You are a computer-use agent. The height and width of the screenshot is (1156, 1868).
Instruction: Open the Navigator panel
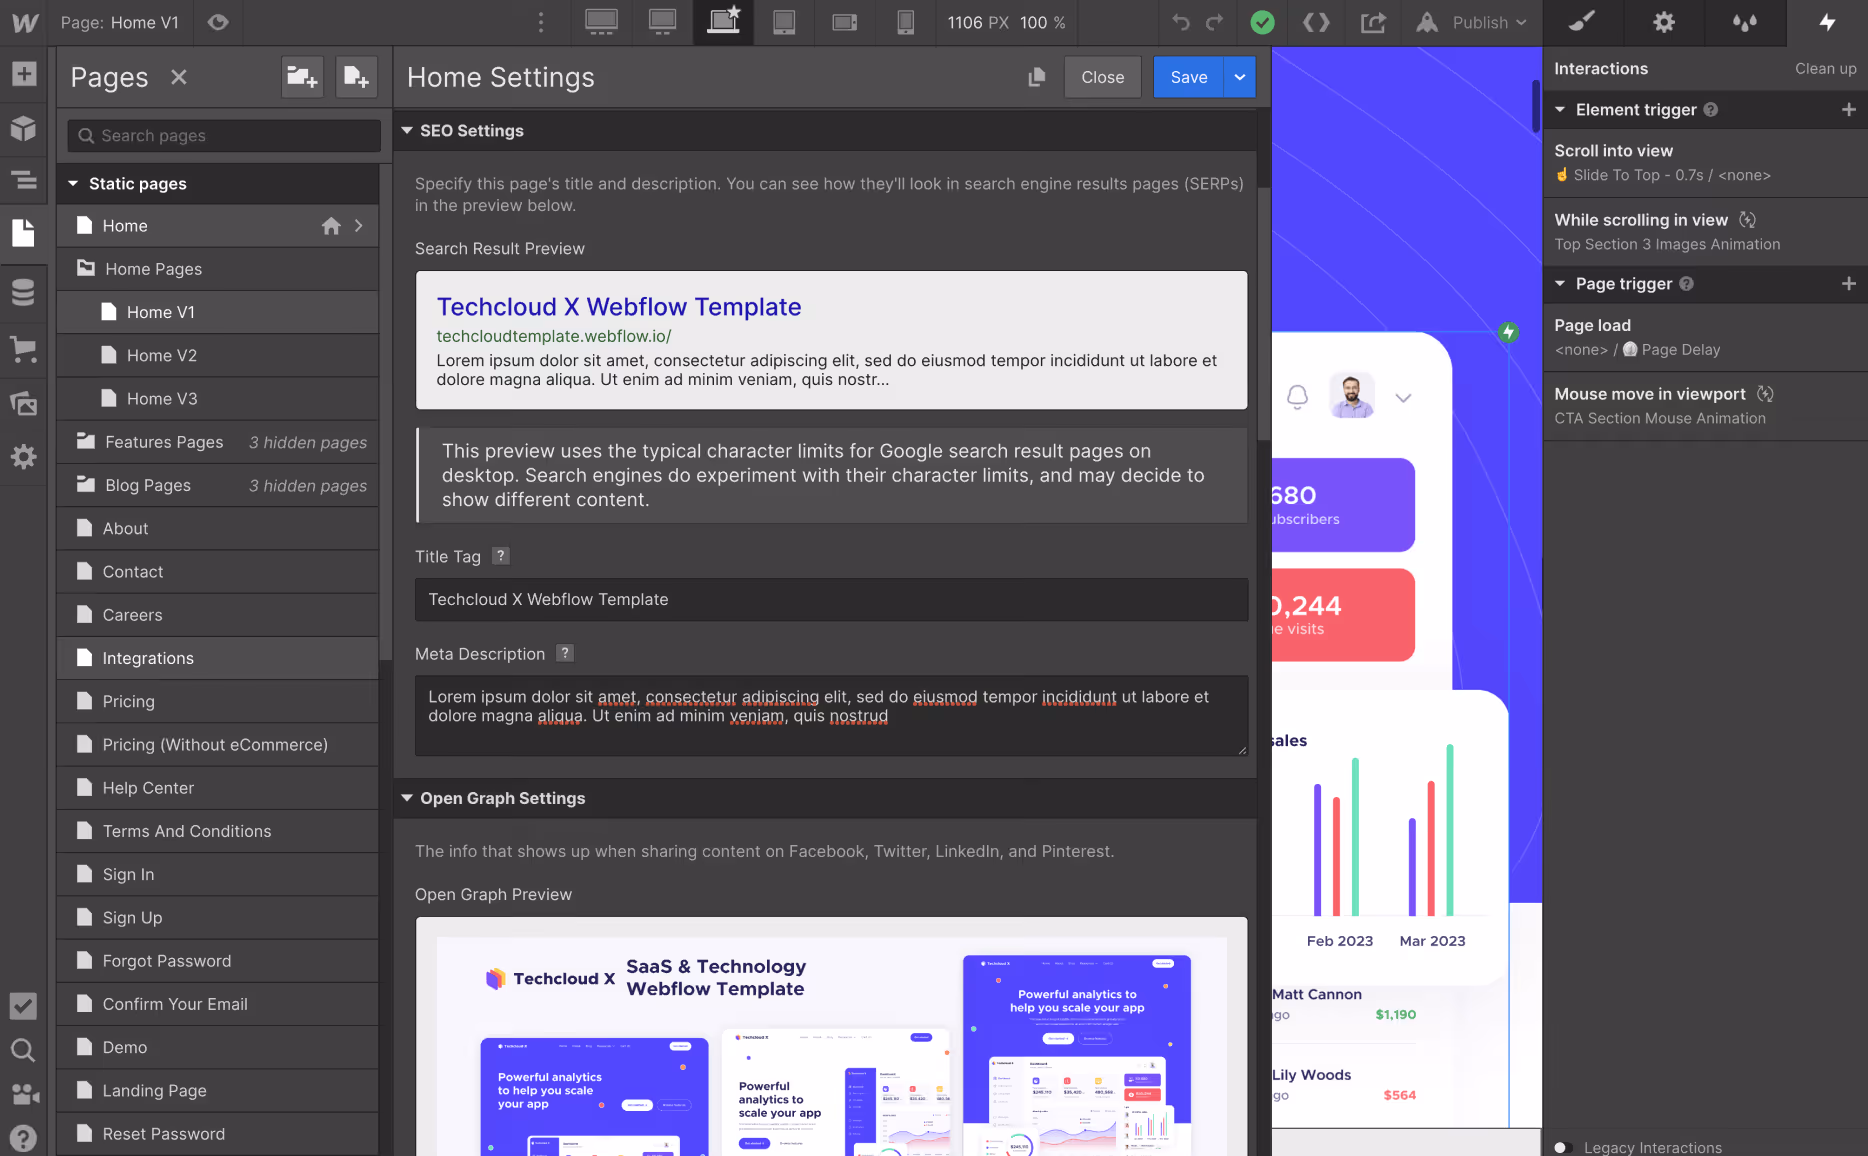point(23,180)
